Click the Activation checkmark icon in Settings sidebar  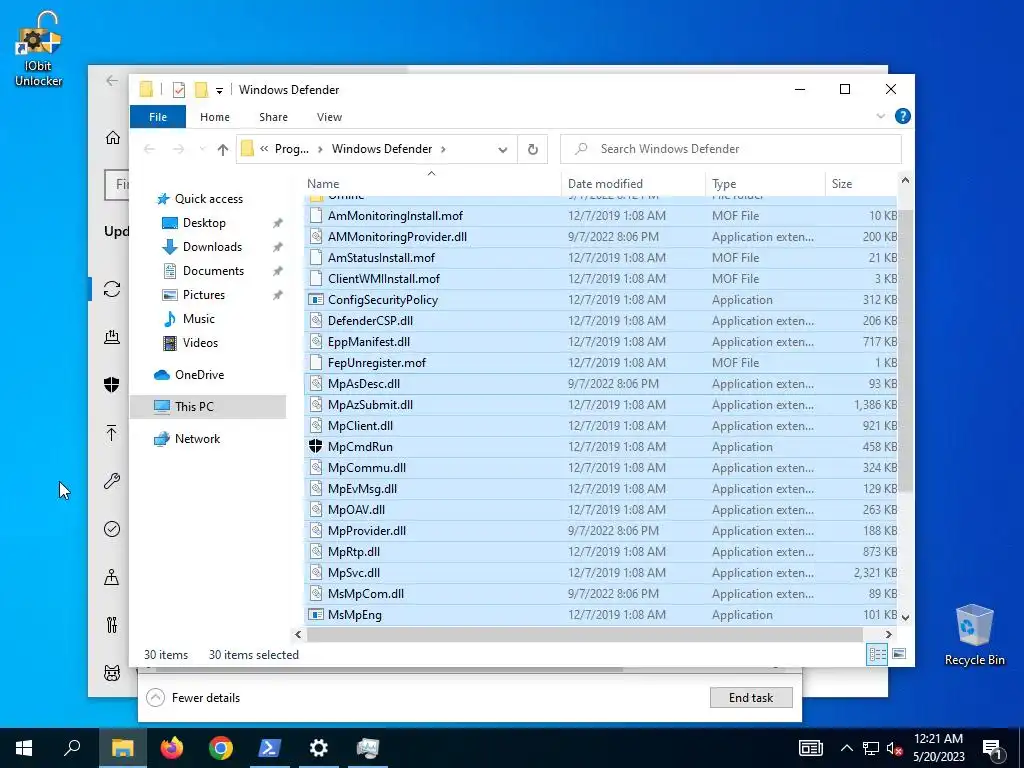[x=112, y=529]
